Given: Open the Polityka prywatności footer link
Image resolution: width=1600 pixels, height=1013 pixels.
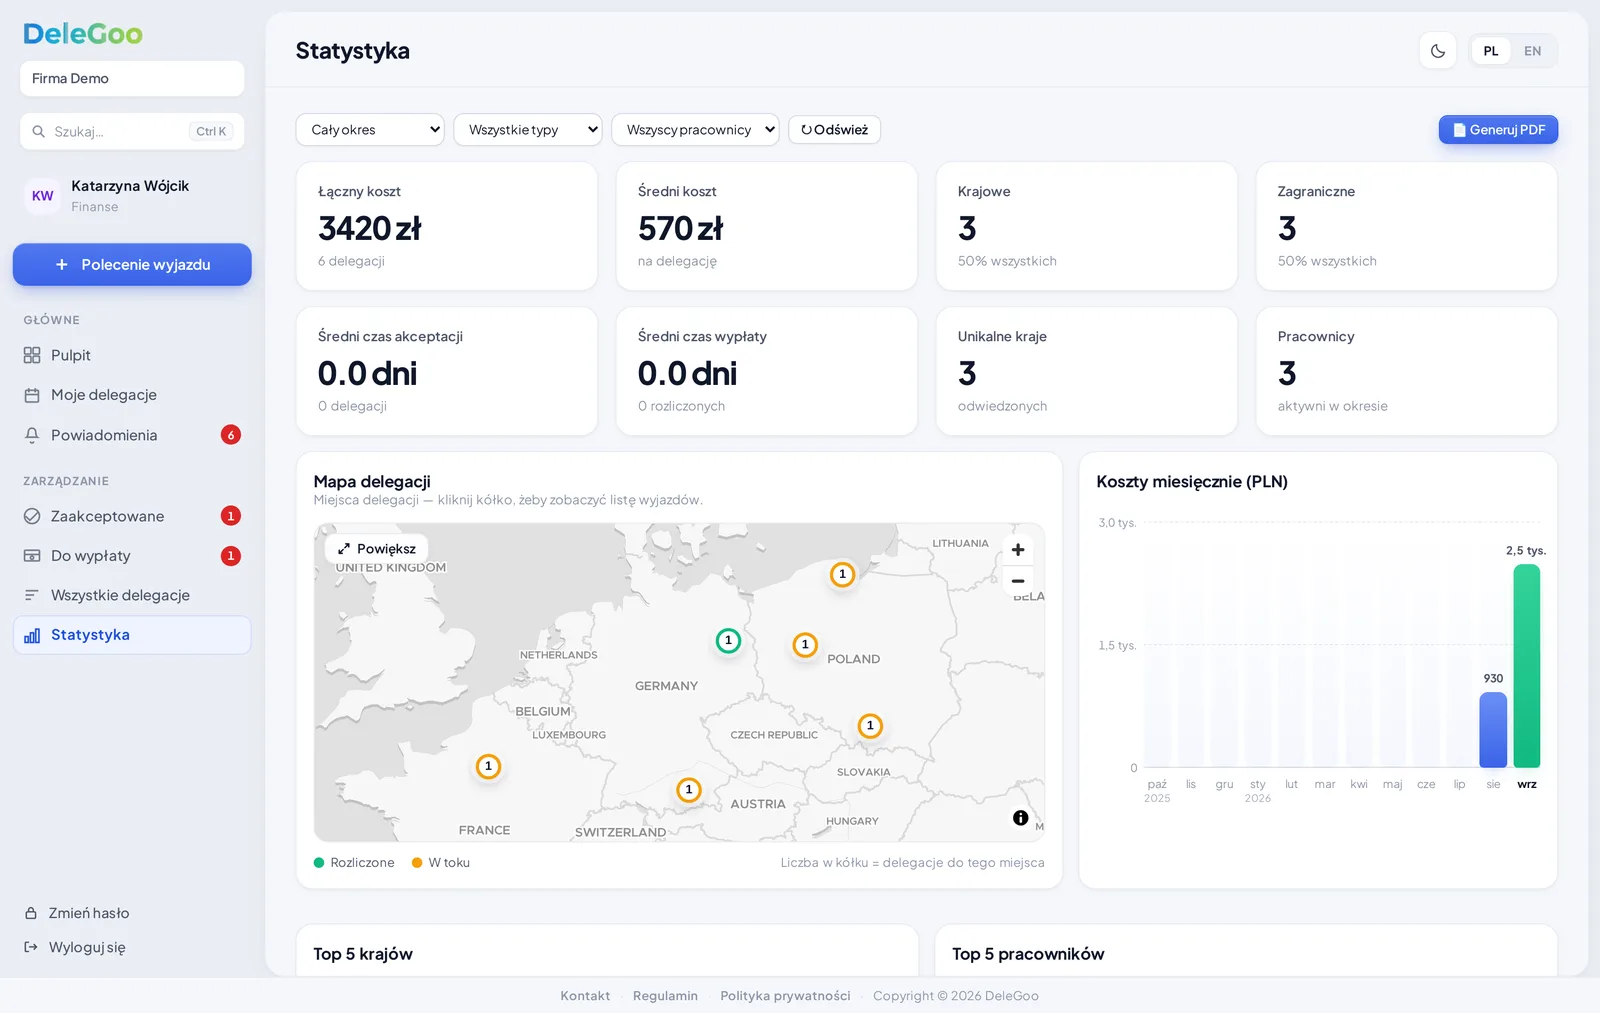Looking at the screenshot, I should click(785, 996).
